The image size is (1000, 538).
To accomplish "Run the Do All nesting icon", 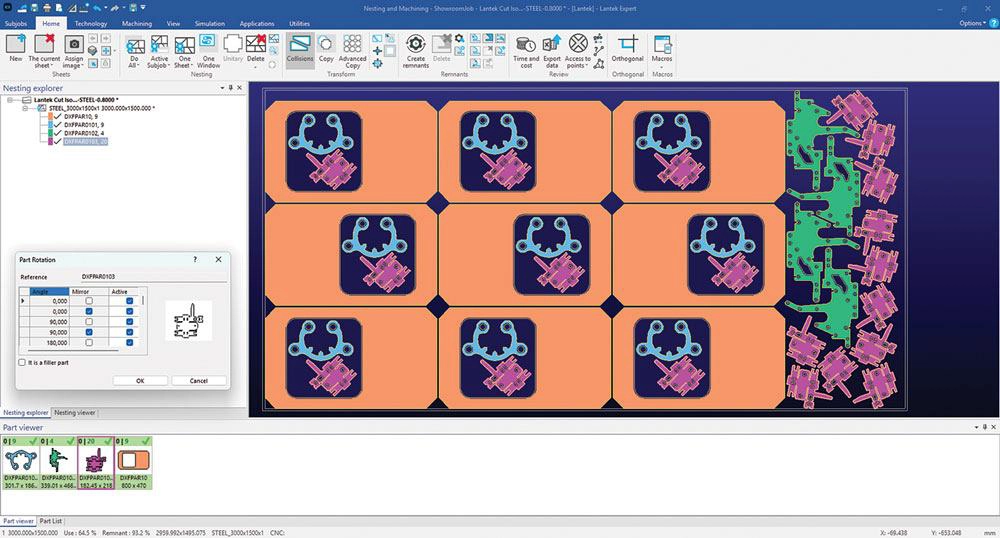I will click(x=135, y=45).
